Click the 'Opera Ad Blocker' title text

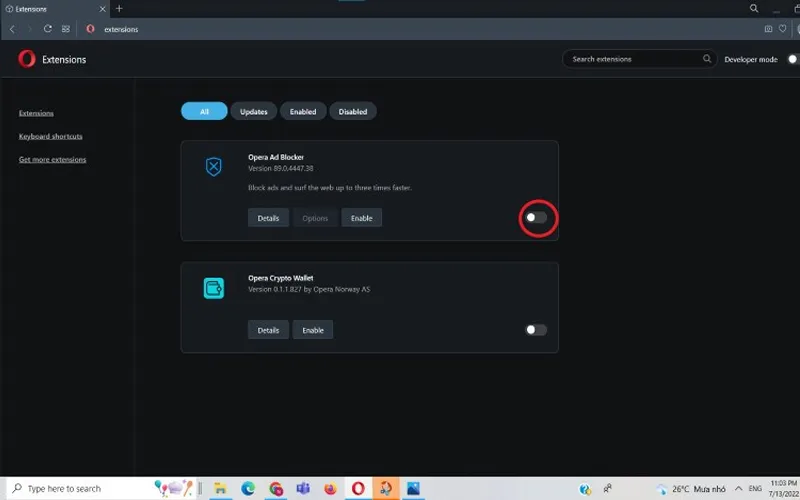(276, 157)
